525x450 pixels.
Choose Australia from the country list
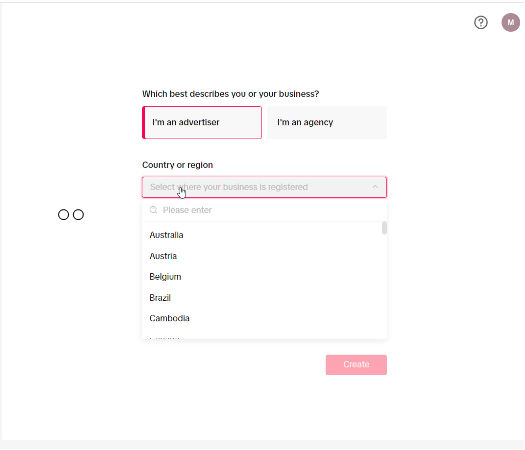point(265,235)
